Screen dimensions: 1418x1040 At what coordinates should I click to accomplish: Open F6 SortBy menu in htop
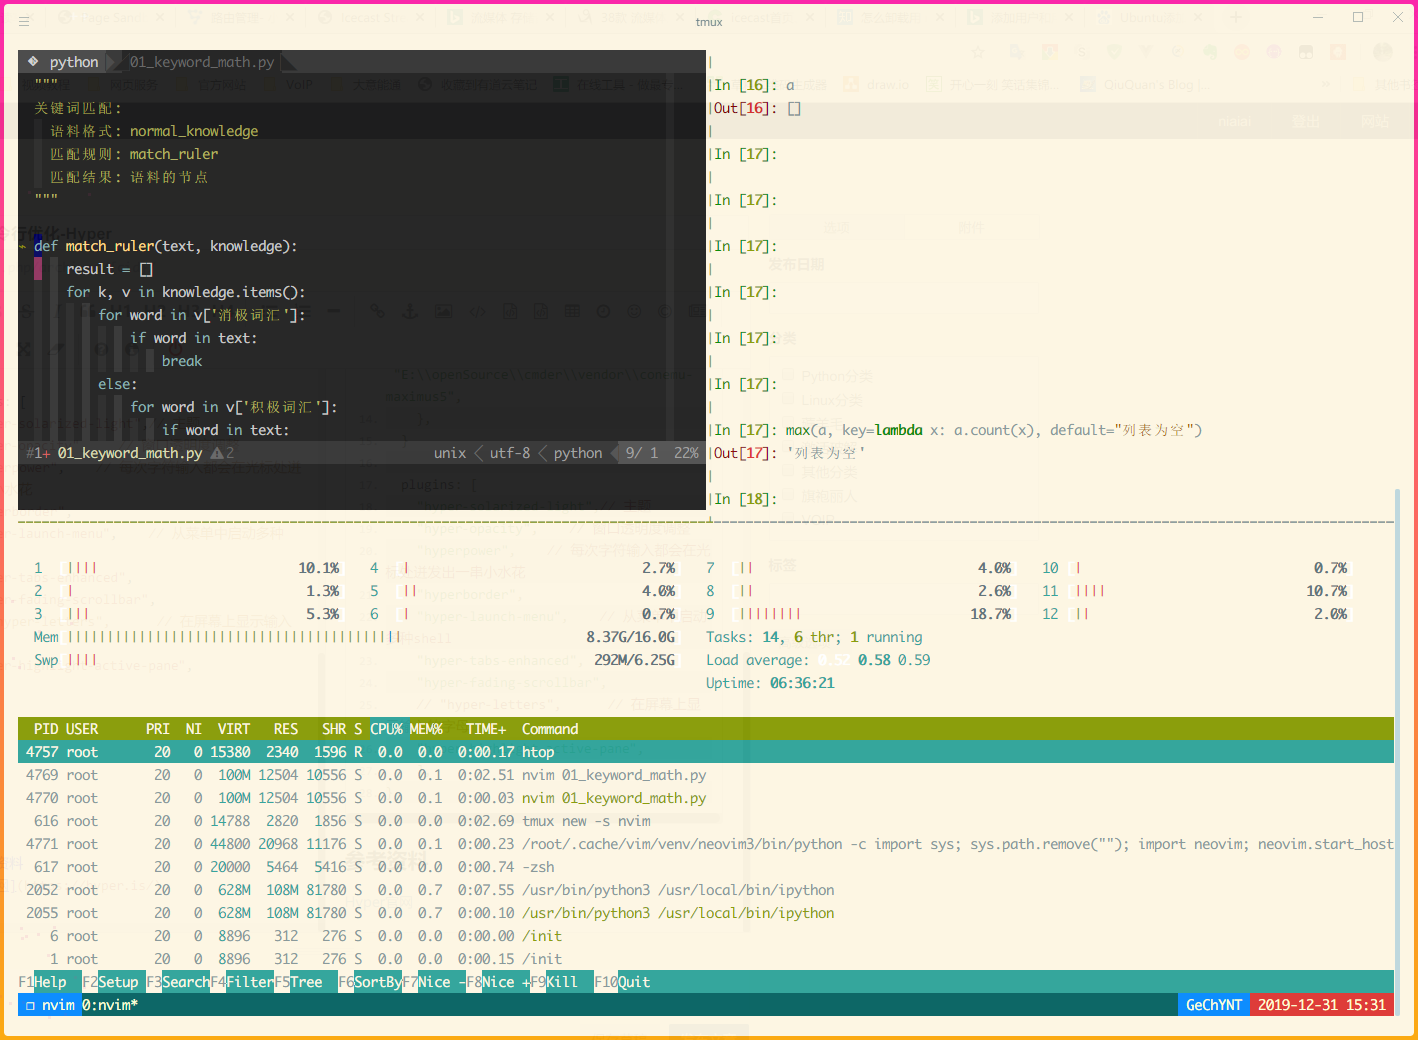[x=370, y=982]
